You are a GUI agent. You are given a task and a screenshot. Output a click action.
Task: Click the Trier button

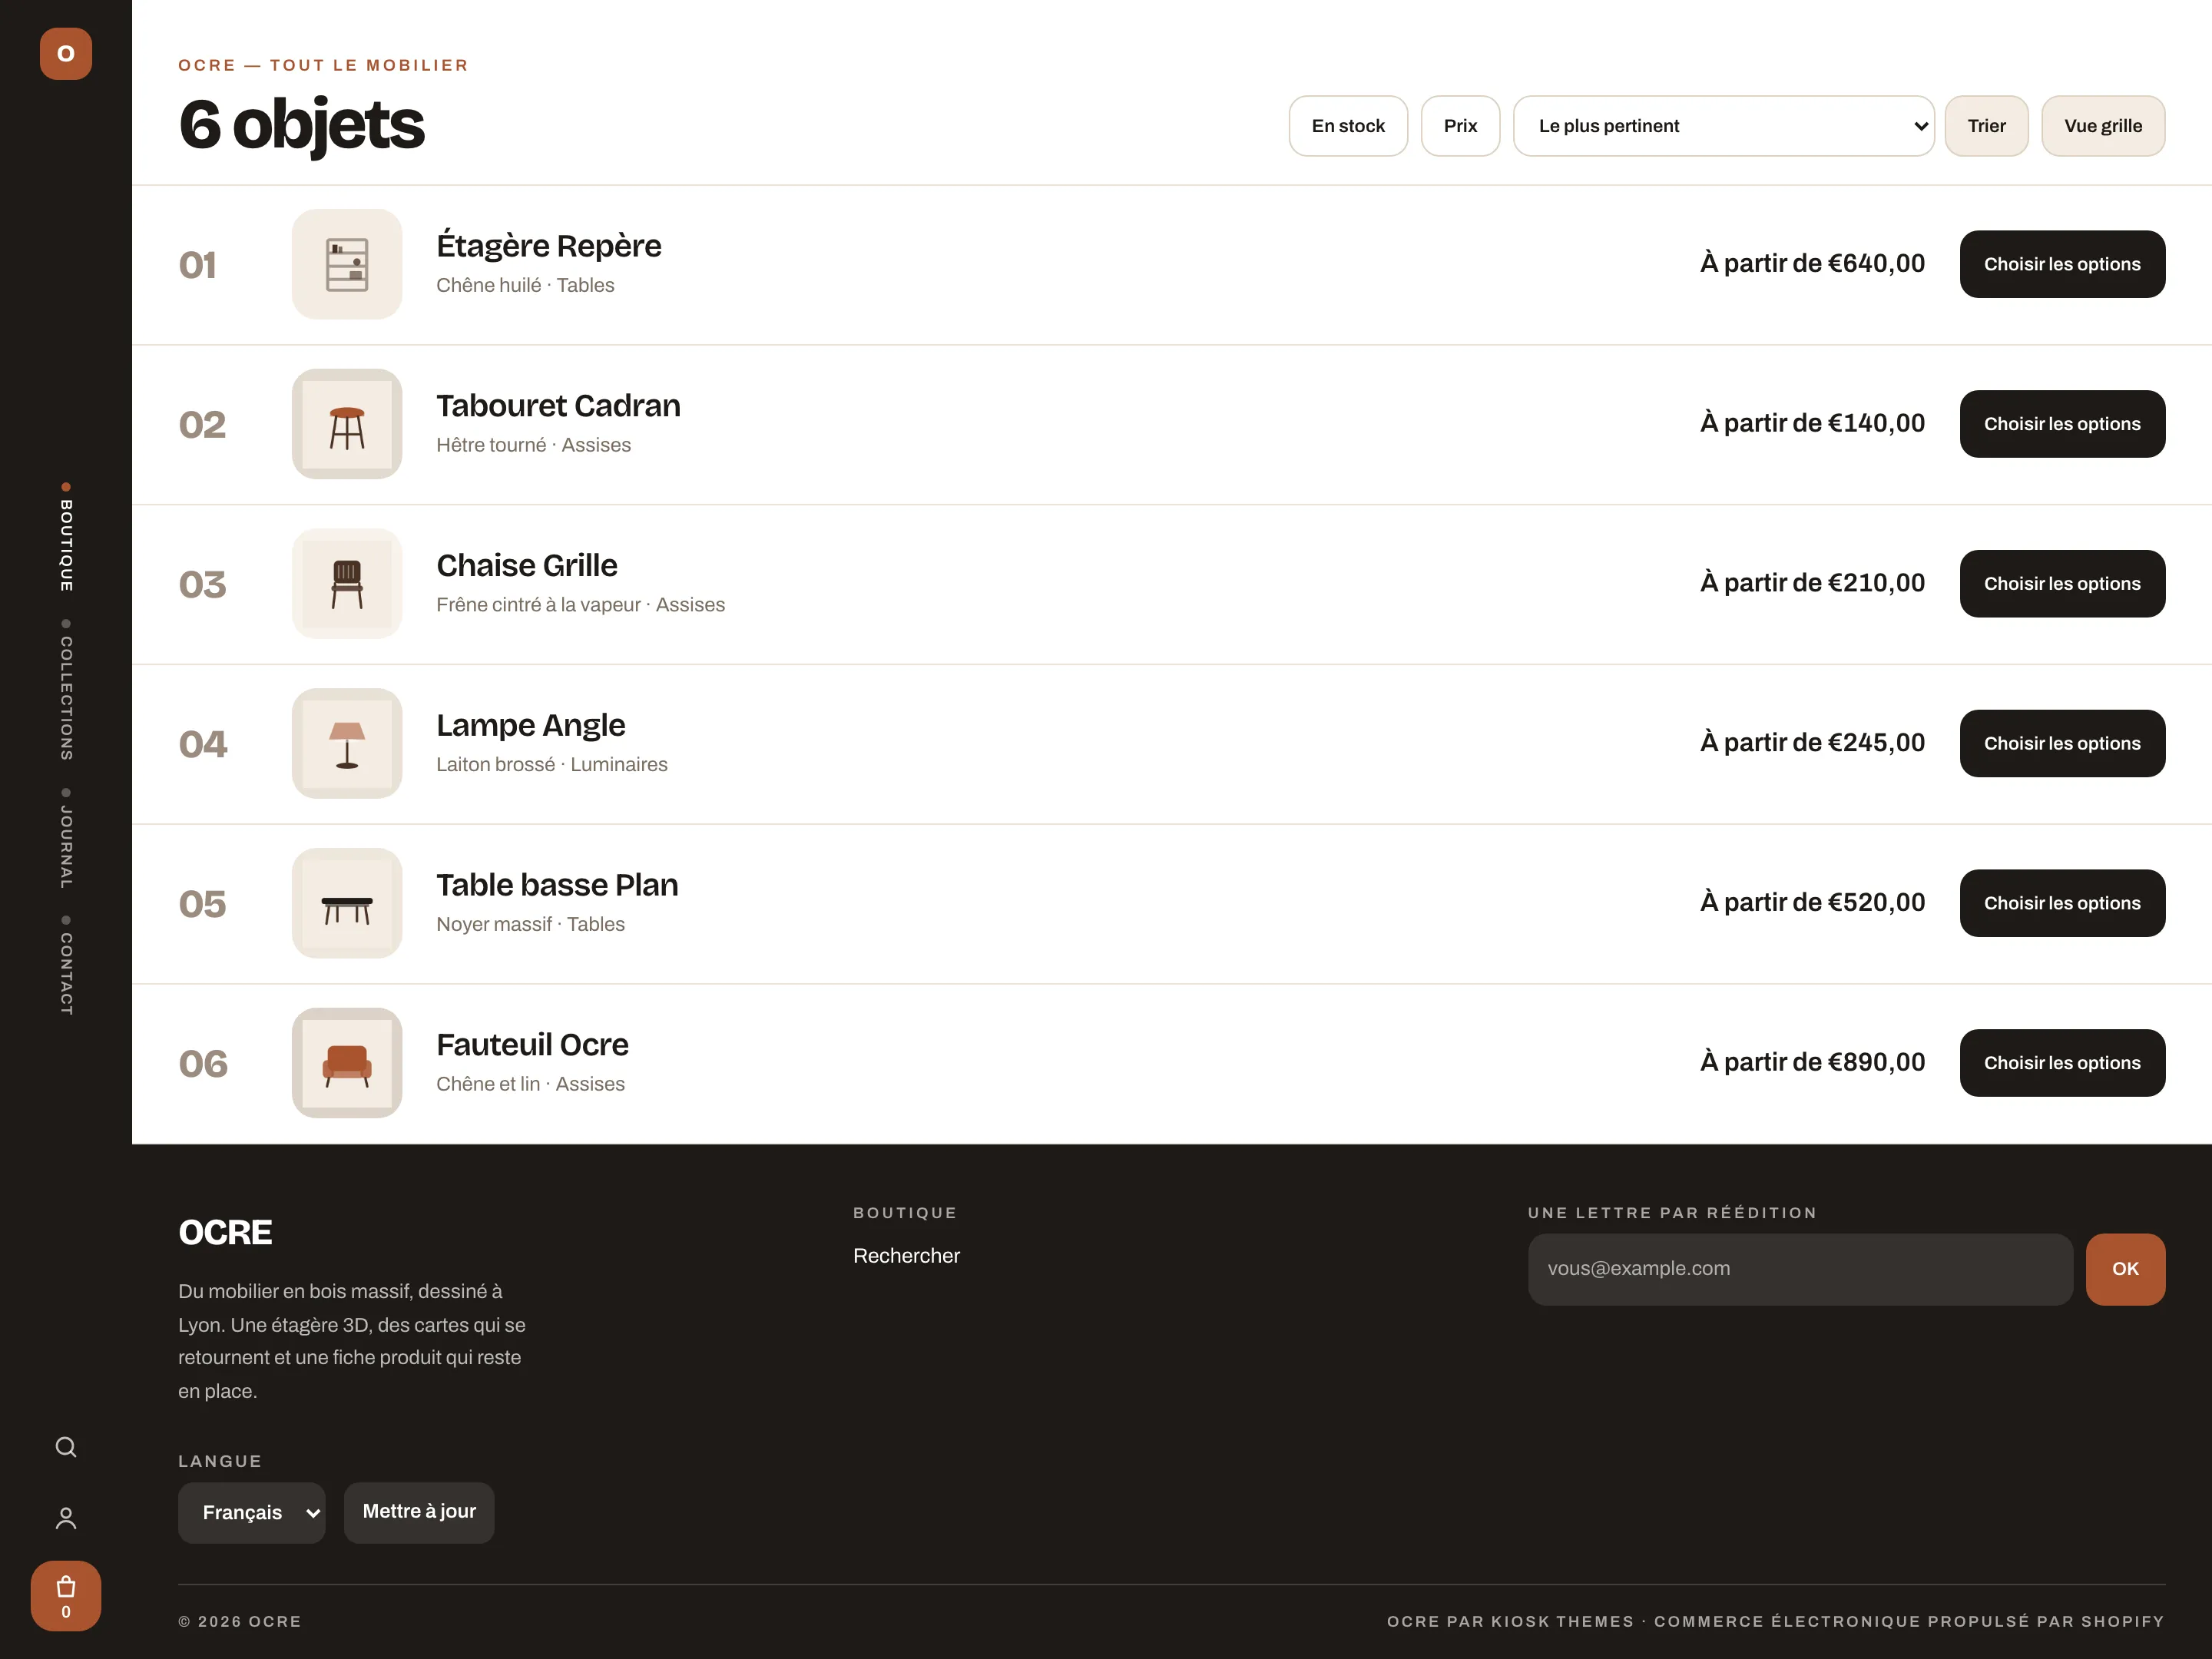[1986, 126]
